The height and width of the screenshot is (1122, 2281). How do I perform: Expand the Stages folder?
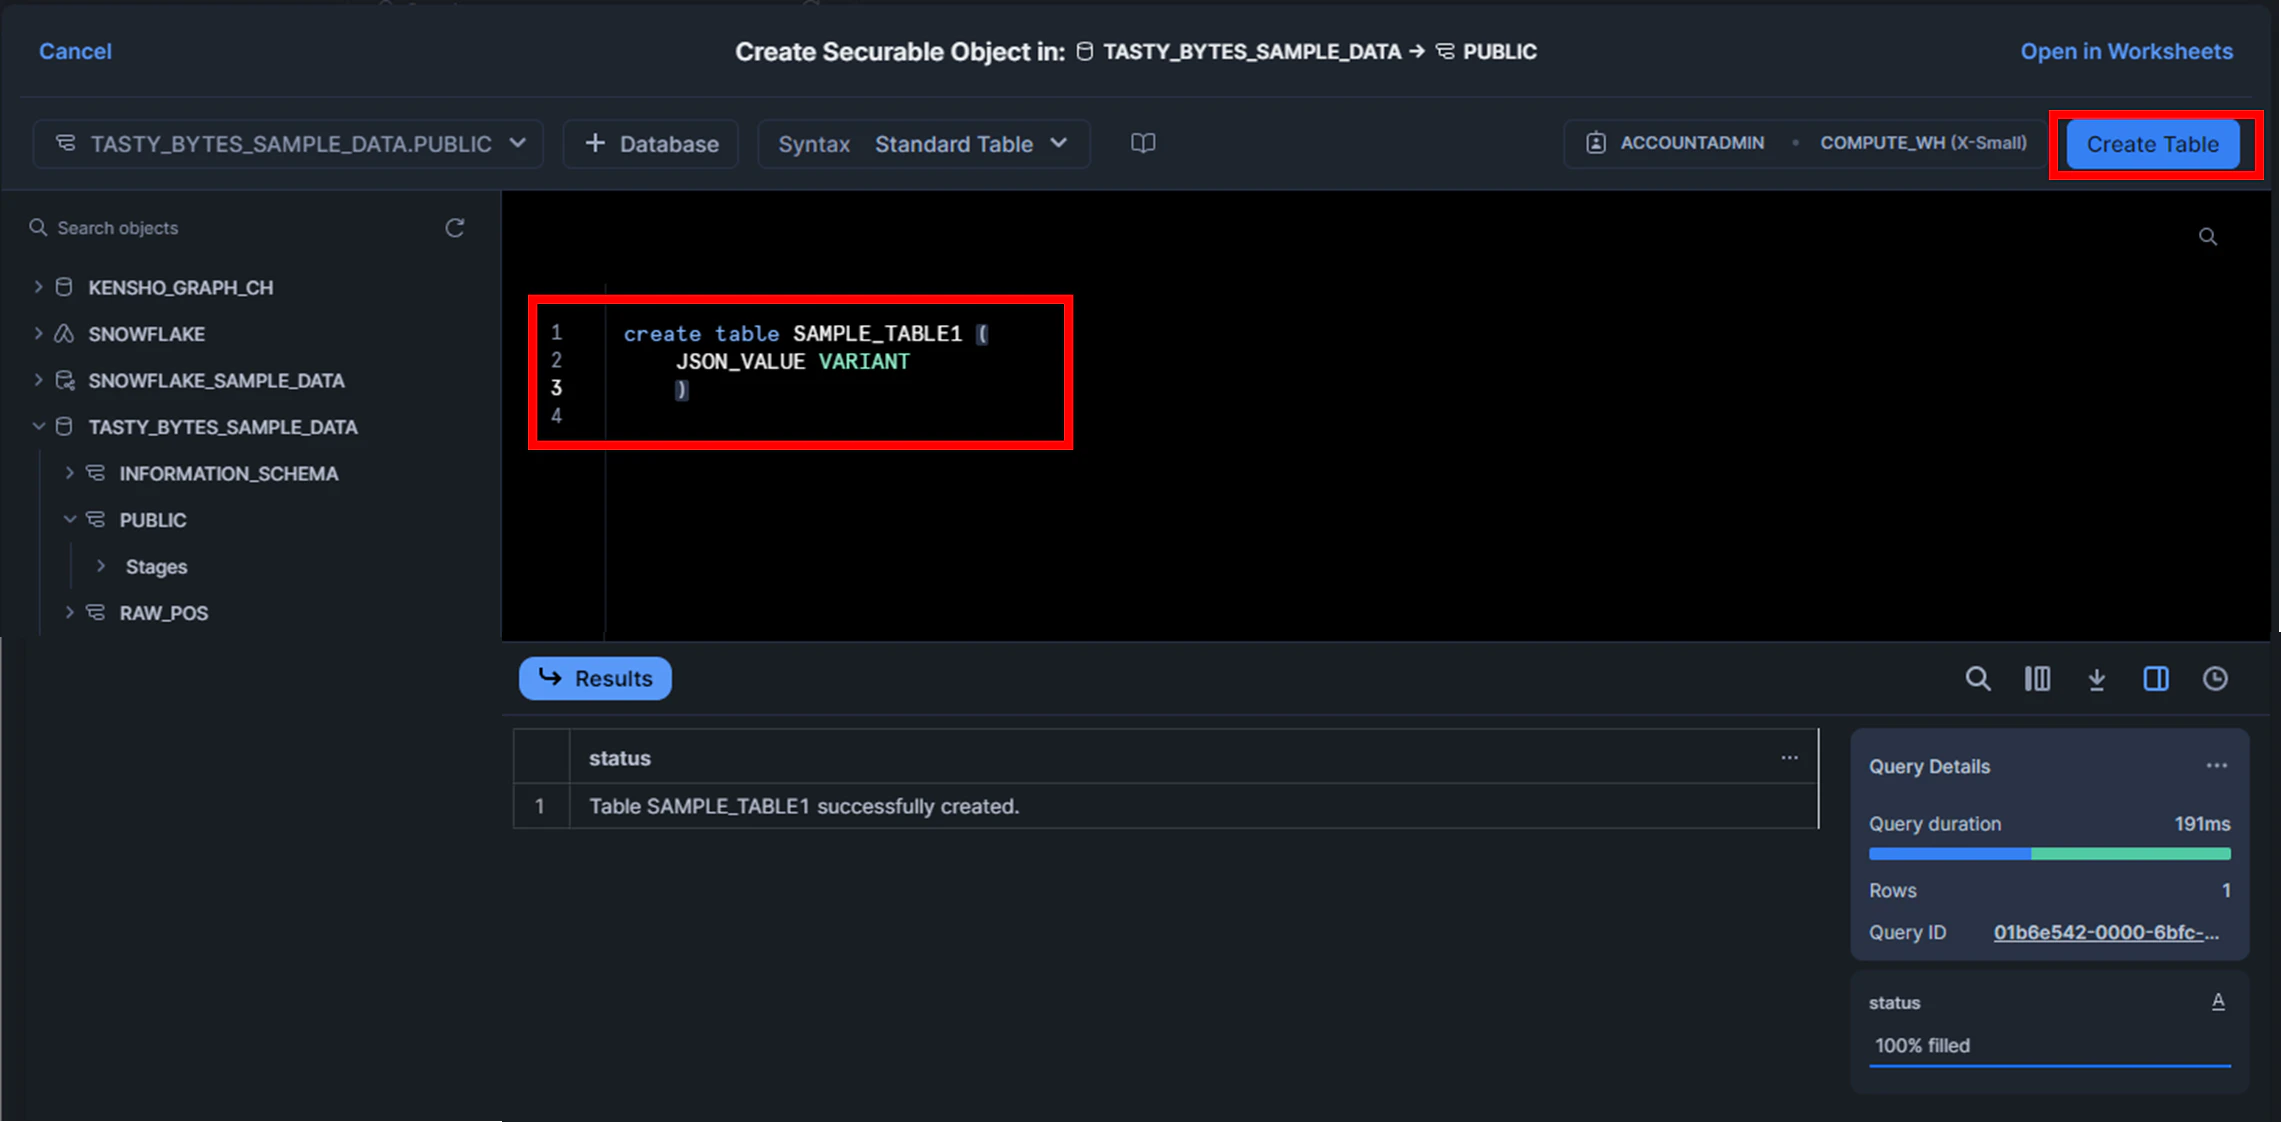(x=101, y=566)
